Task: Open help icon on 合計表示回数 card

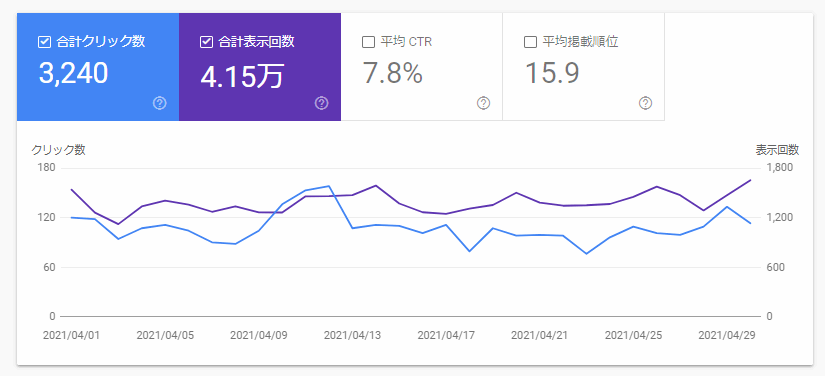Action: click(321, 103)
